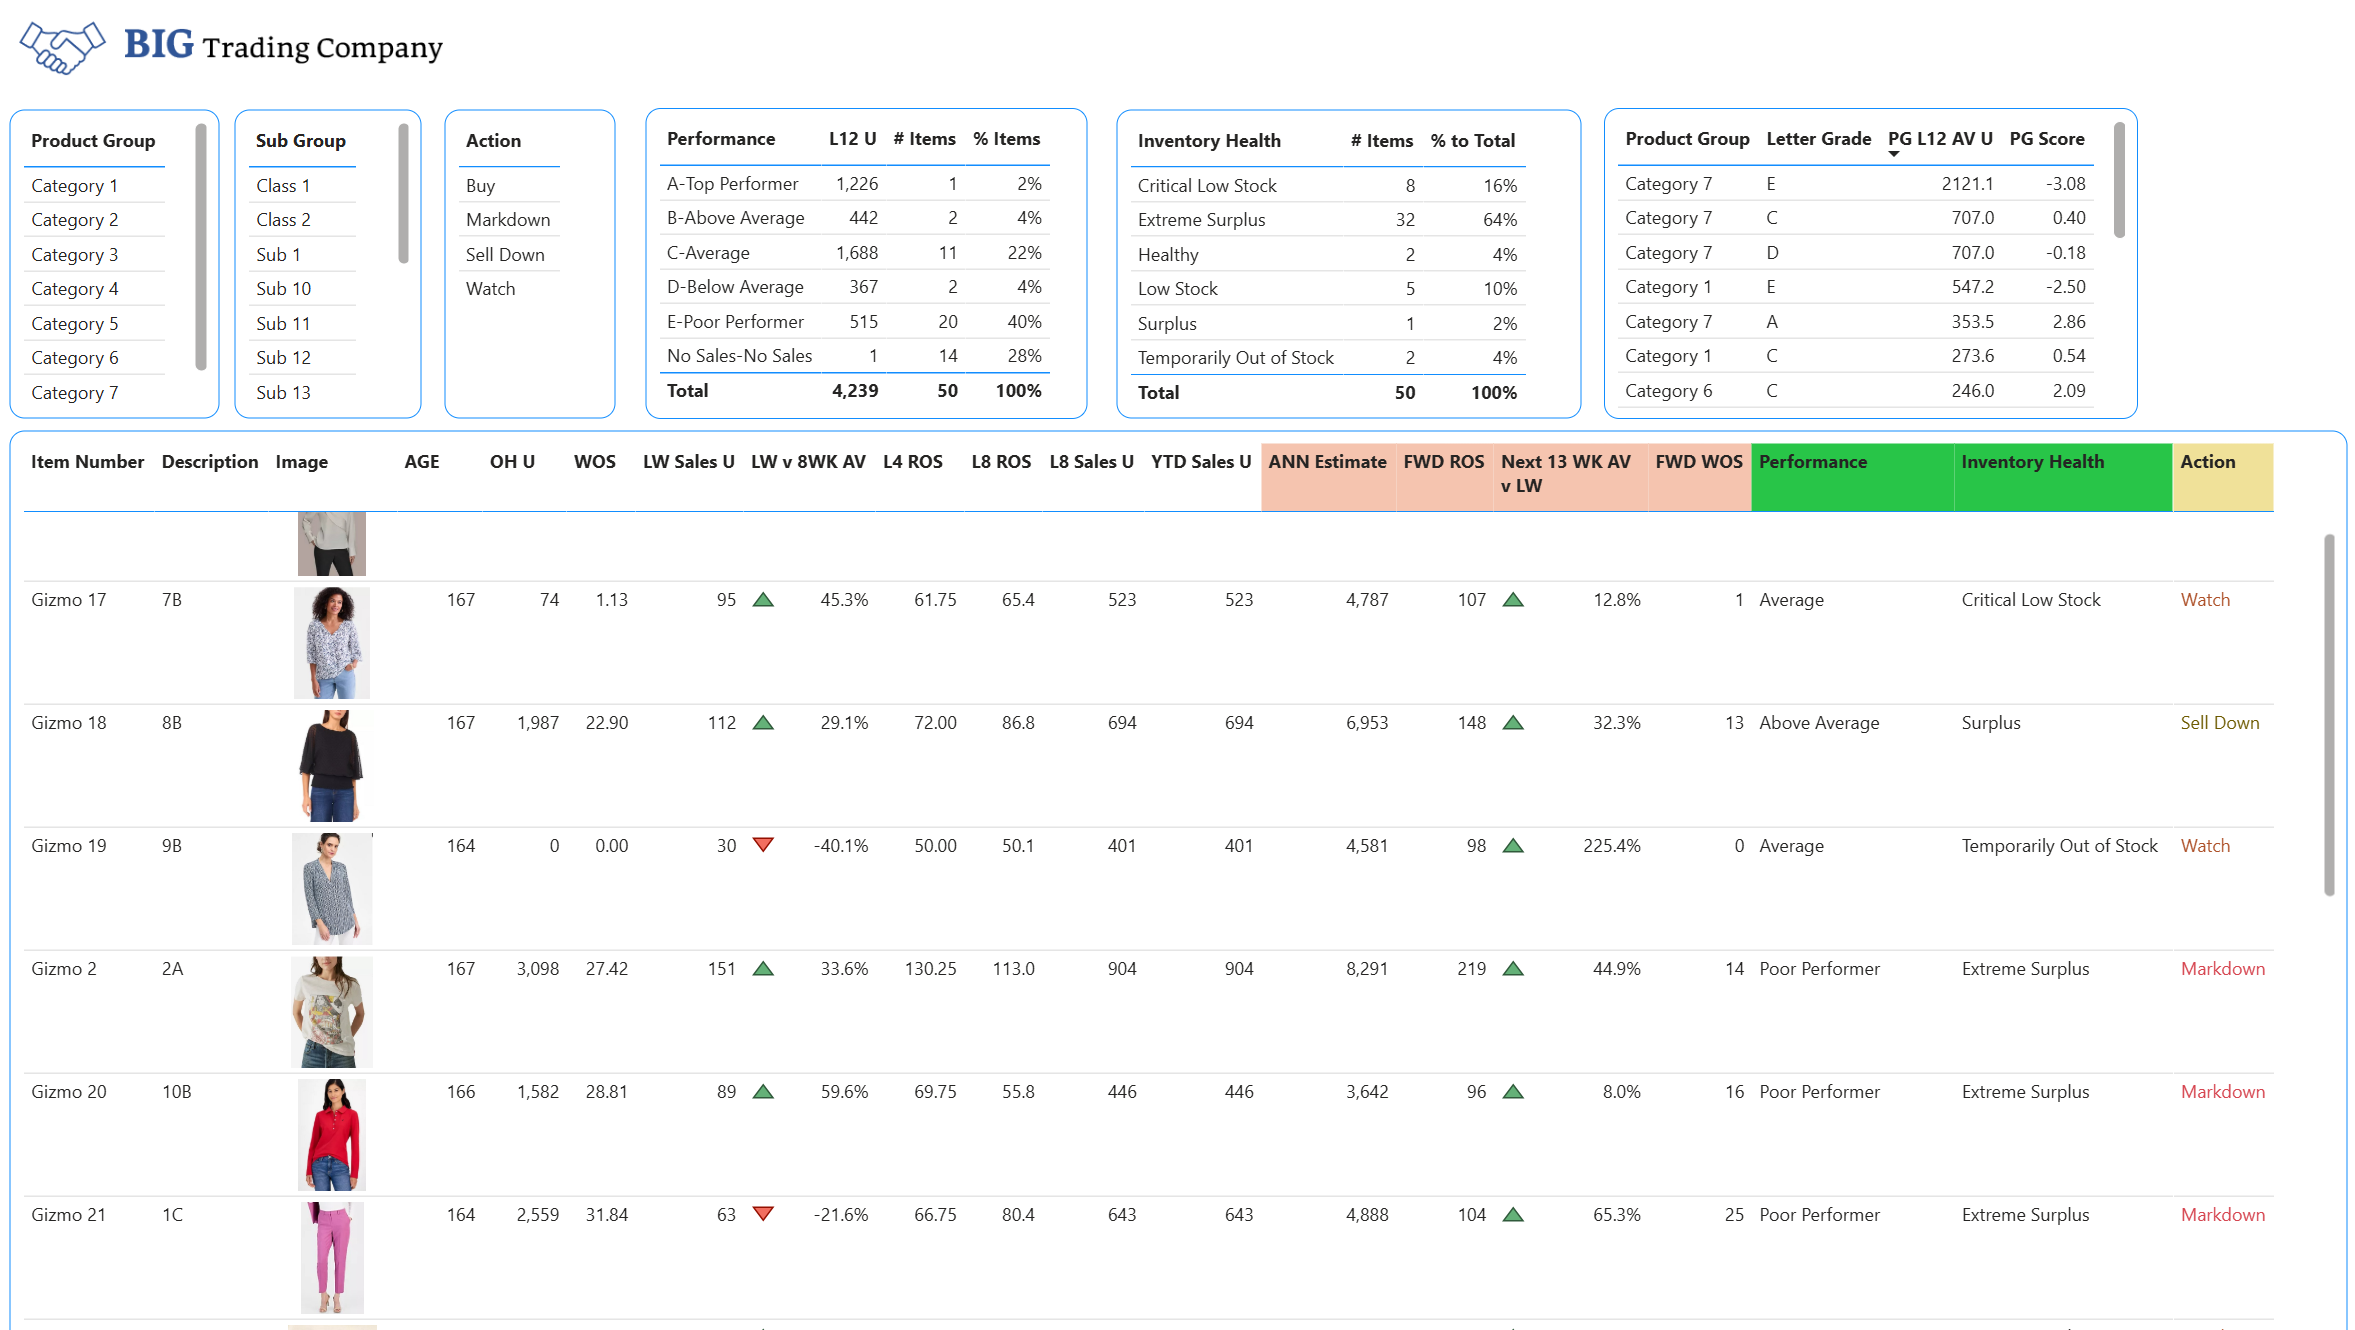Viewport: 2355px width, 1330px height.
Task: Sort by yellow Action column header
Action: [x=2223, y=477]
